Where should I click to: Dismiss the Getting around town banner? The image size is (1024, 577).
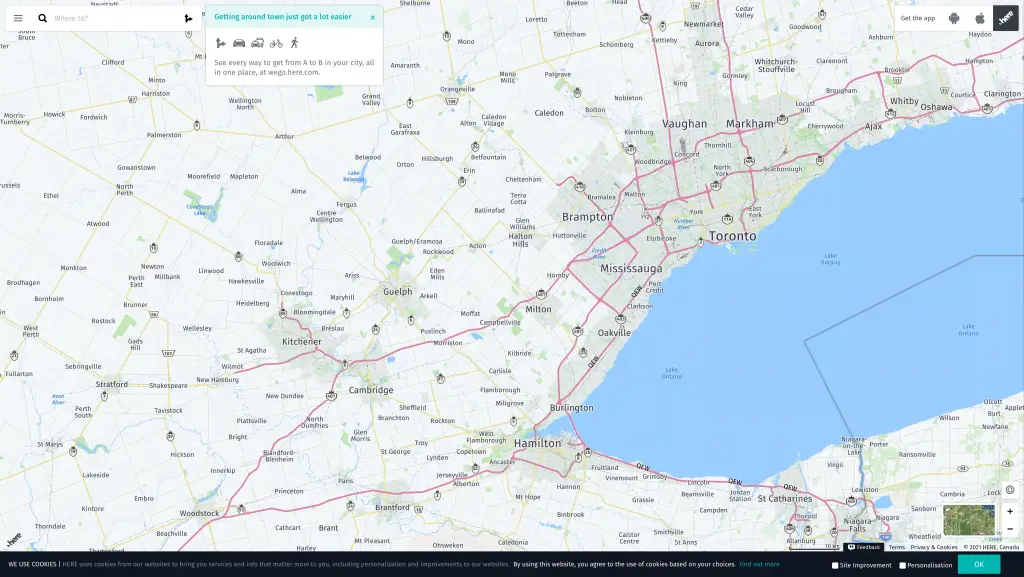[x=373, y=18]
